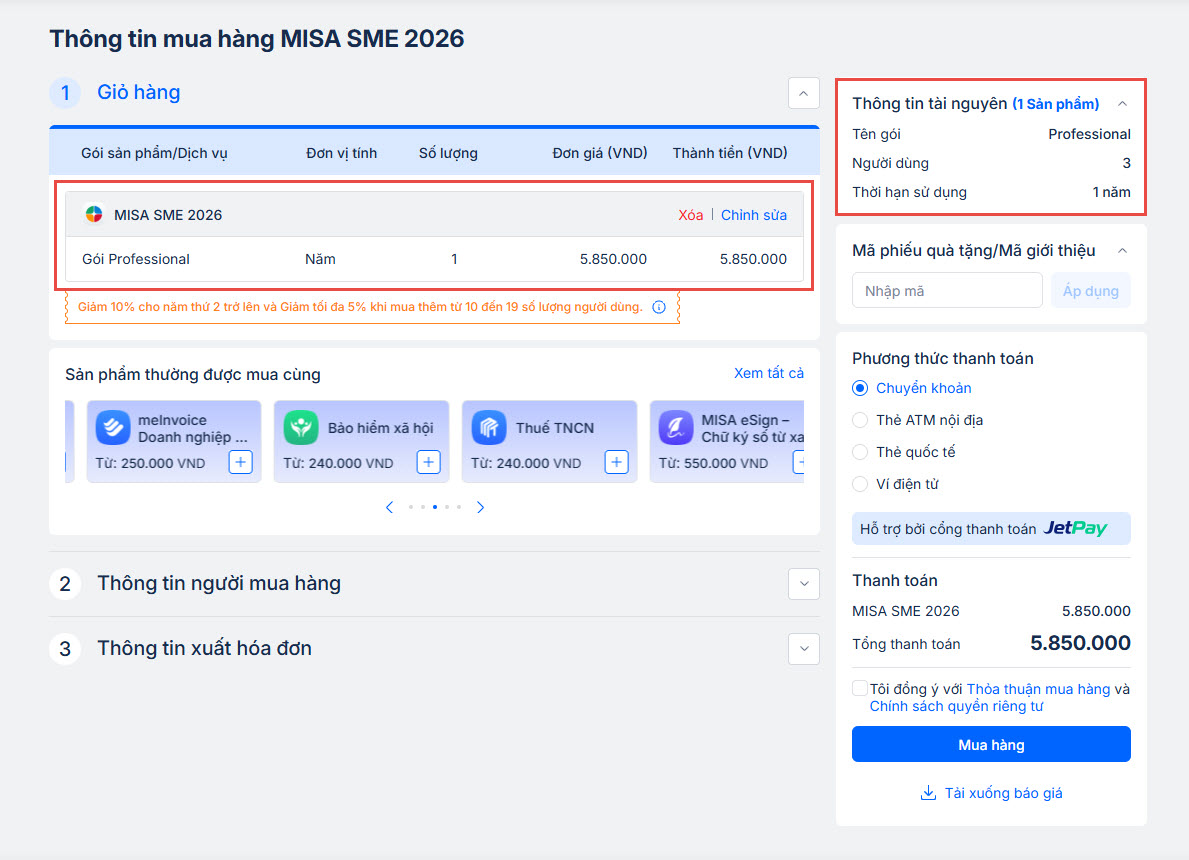Screen dimensions: 1189x860
Task: Click the discount info icon
Action: pos(659,307)
